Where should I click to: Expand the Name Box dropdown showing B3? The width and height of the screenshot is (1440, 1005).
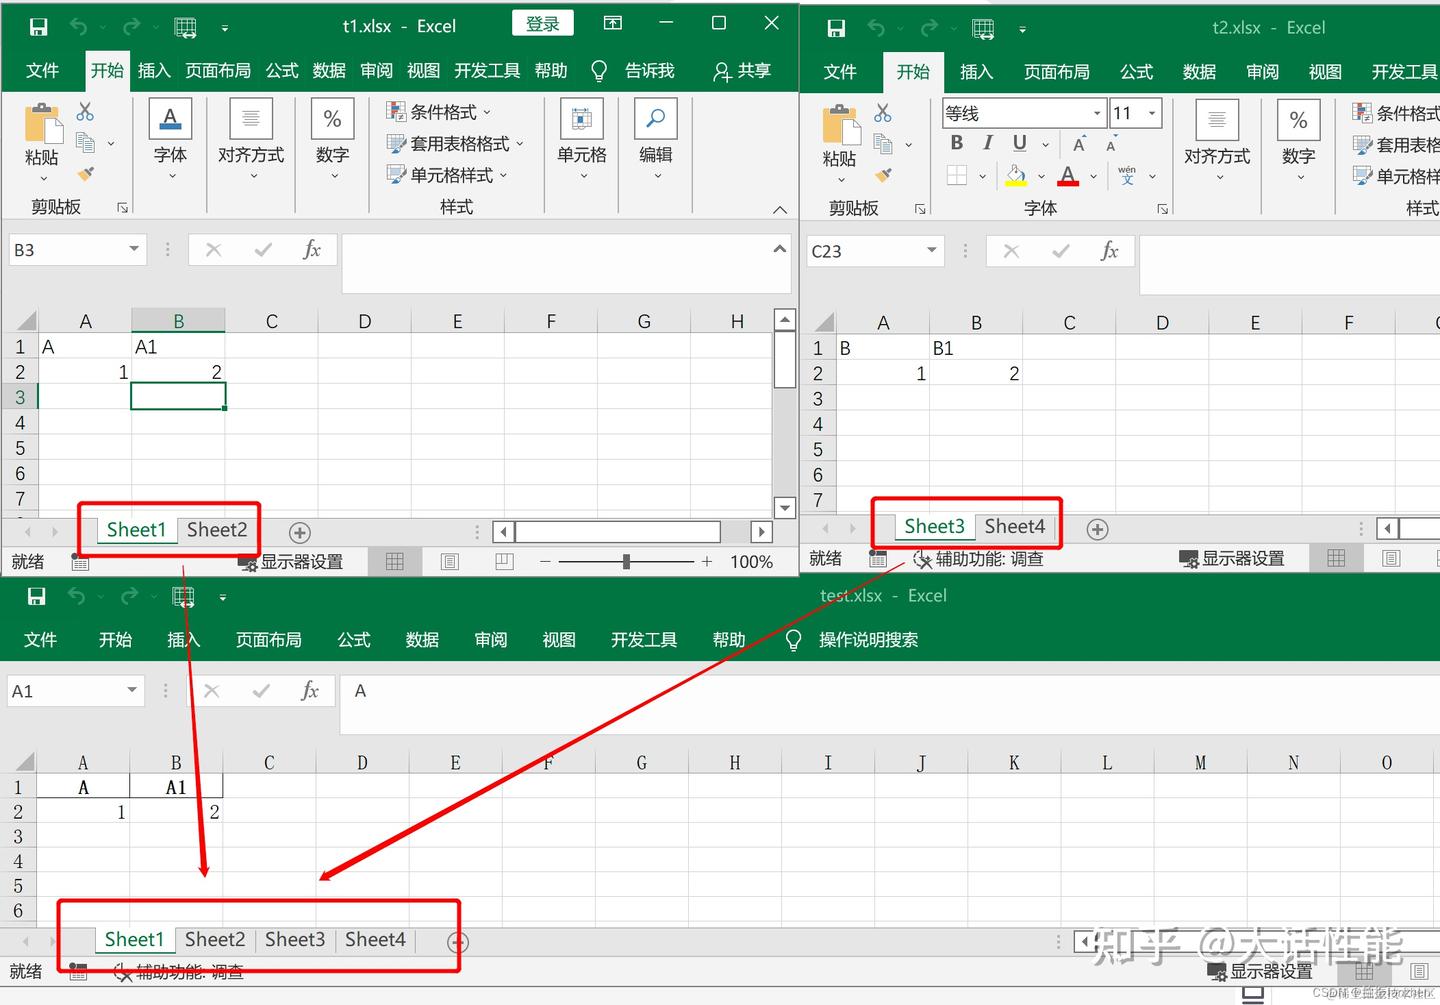[x=133, y=249]
